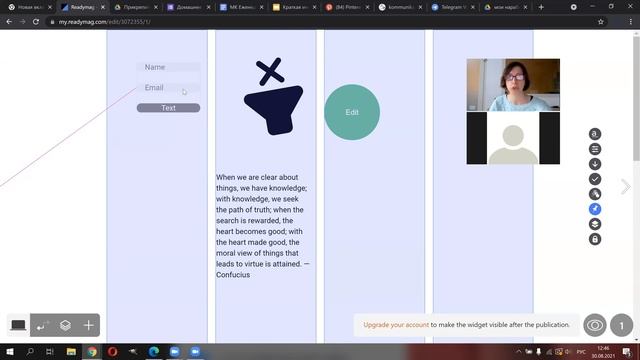This screenshot has width=640, height=360.
Task: Open a new browser tab
Action: pos(541,7)
